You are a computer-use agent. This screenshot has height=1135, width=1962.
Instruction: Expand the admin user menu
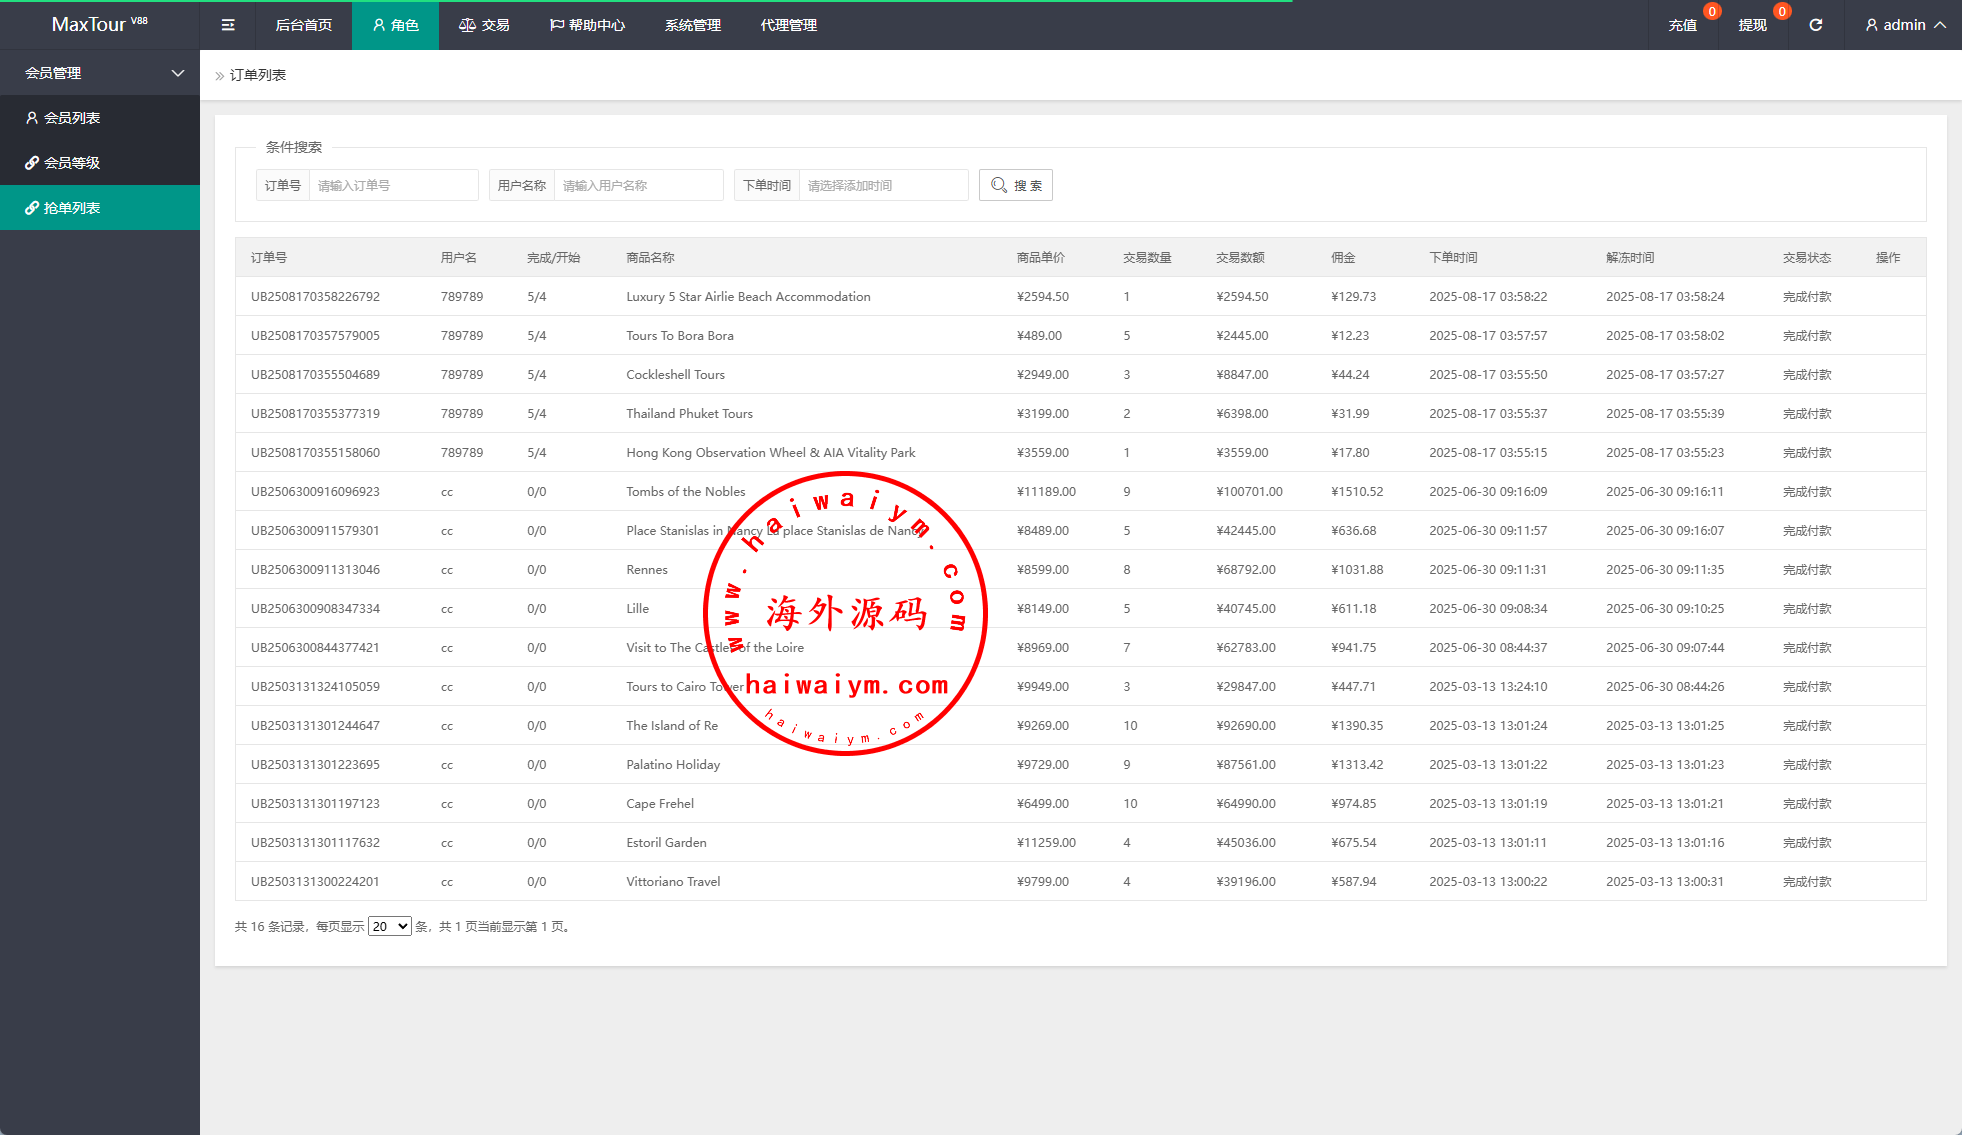(1905, 25)
